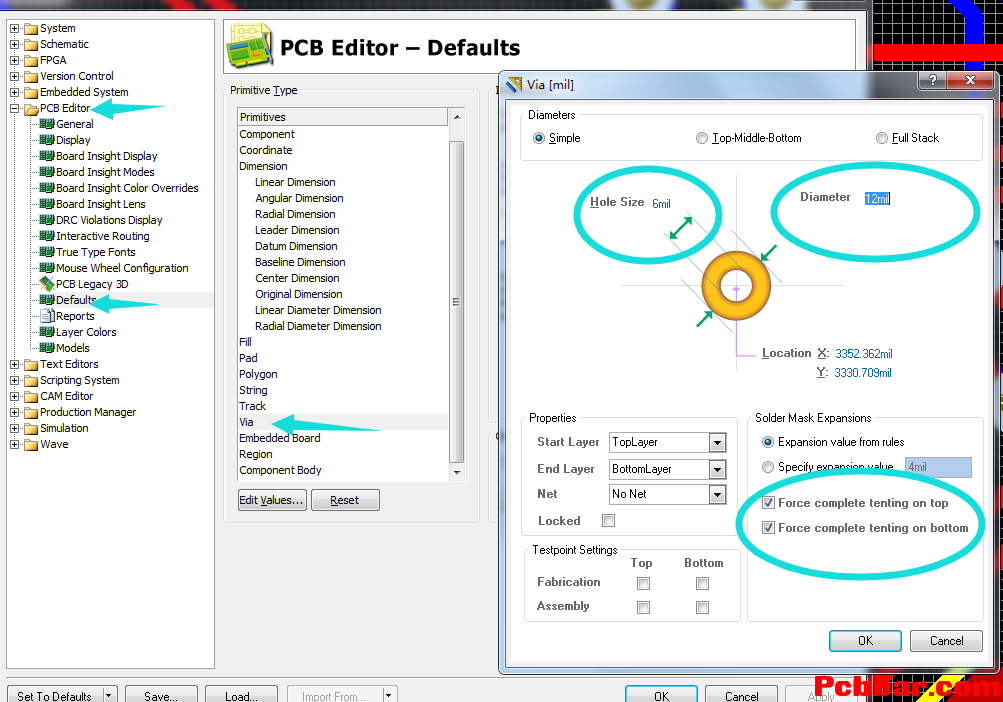Viewport: 1003px width, 702px height.
Task: Click the FPGA folder icon
Action: pos(31,61)
